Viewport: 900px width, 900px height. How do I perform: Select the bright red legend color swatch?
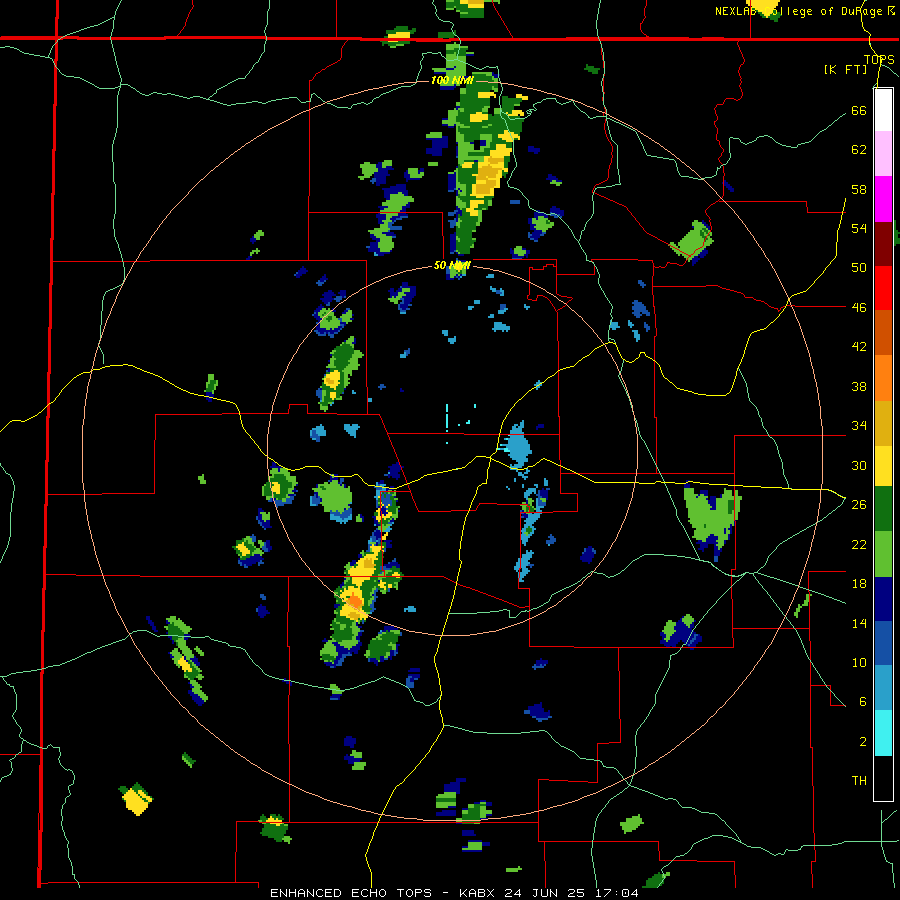click(x=883, y=288)
